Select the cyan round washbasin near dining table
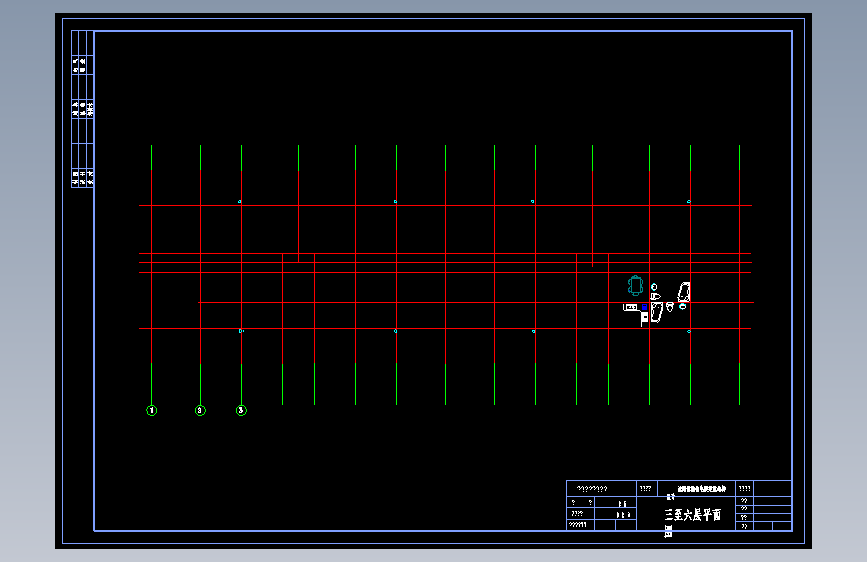This screenshot has width=867, height=562. 654,287
